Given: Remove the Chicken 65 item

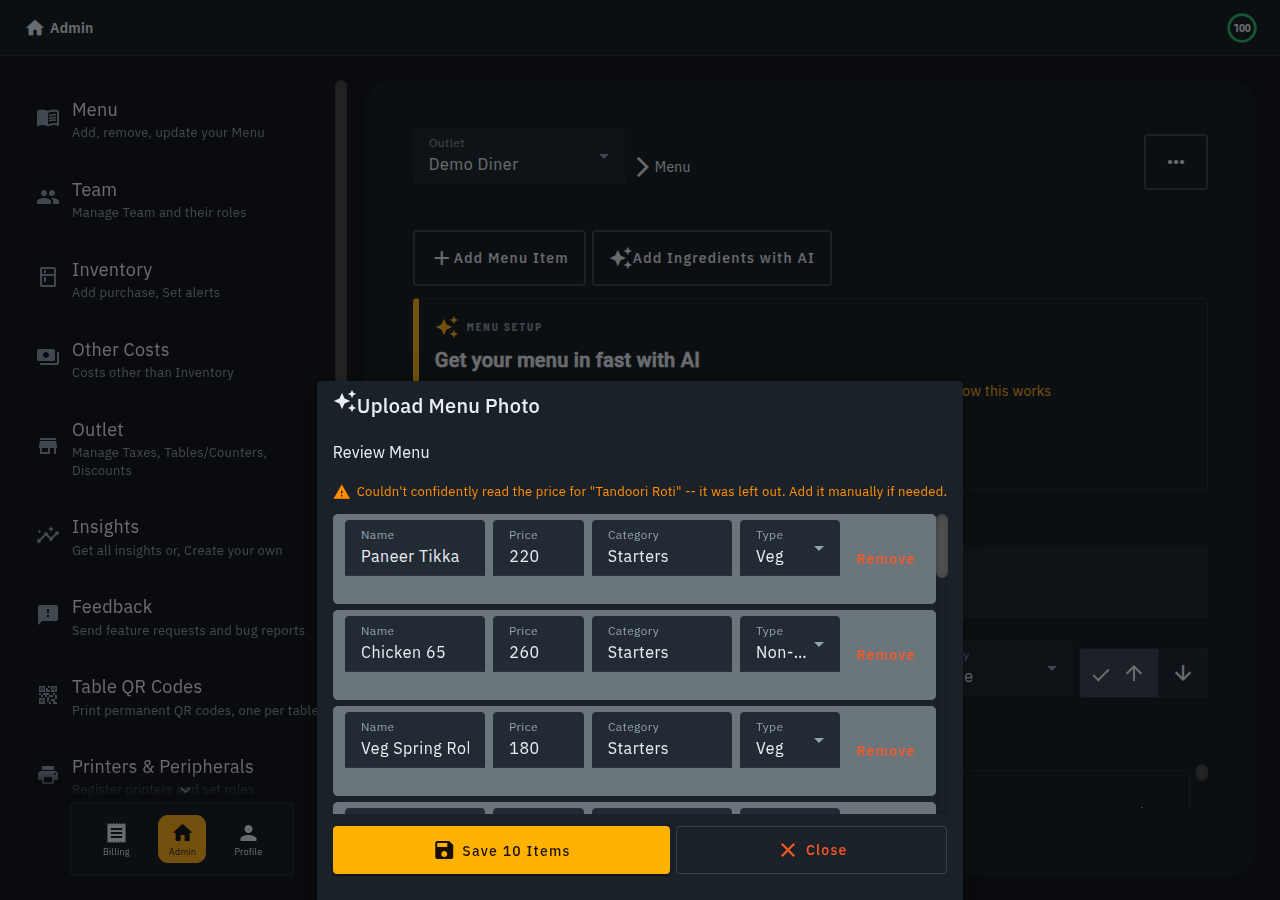Looking at the screenshot, I should (x=885, y=655).
